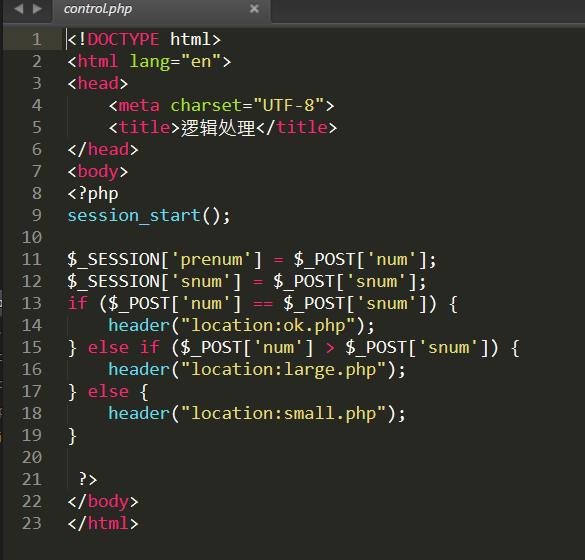Click the "location:ok.php" string
Screen dimensions: 585x560
click(268, 325)
